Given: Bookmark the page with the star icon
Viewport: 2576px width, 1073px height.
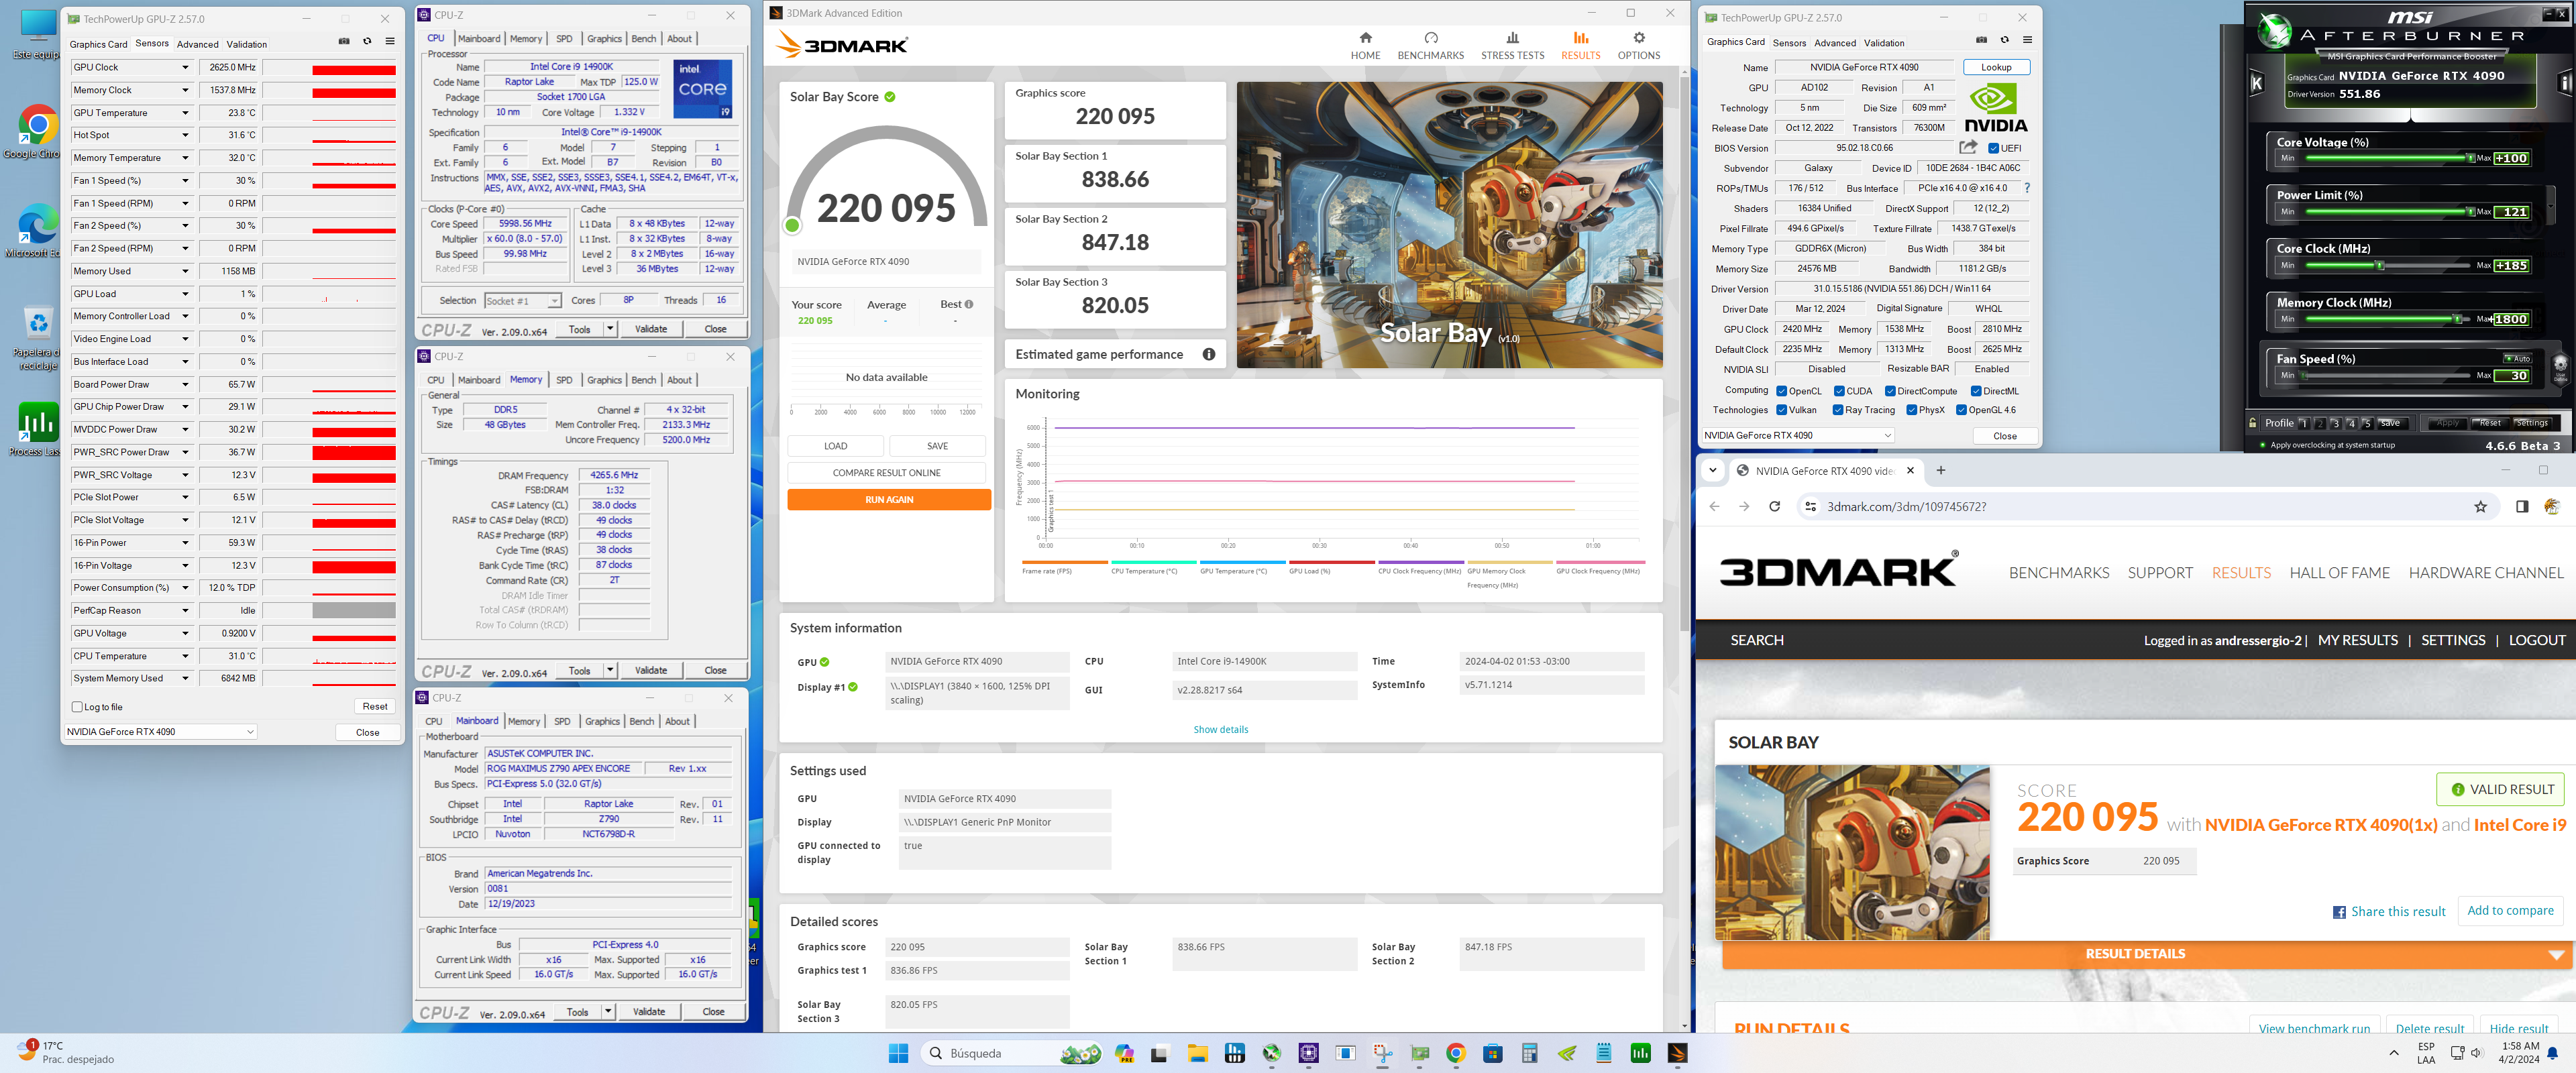Looking at the screenshot, I should [x=2480, y=507].
